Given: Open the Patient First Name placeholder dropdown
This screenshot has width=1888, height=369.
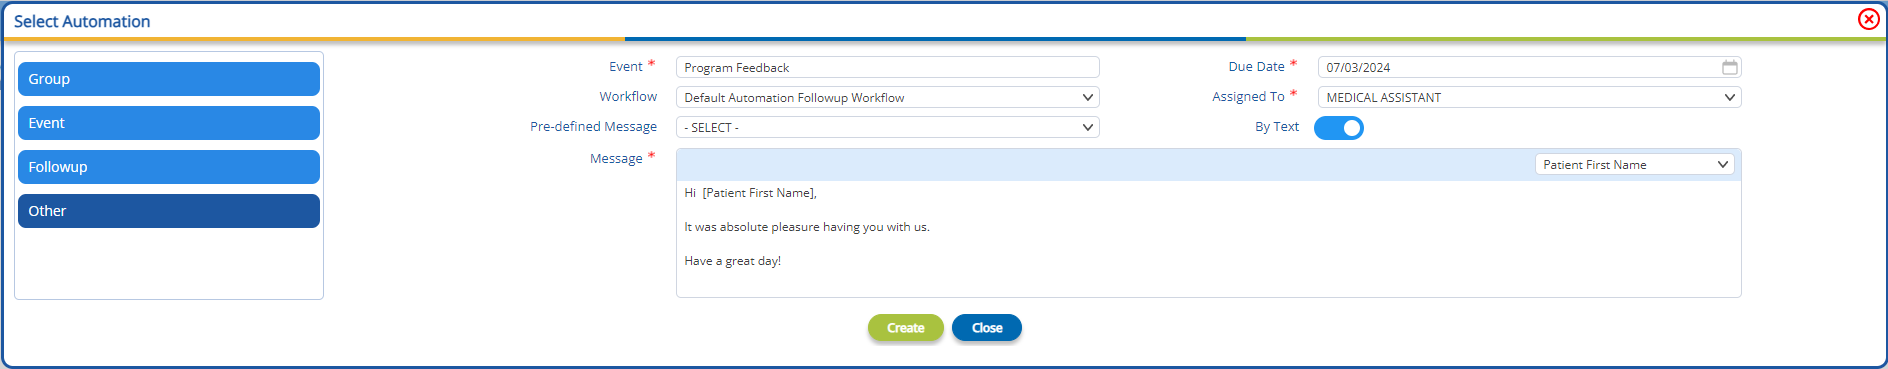Looking at the screenshot, I should coord(1635,165).
